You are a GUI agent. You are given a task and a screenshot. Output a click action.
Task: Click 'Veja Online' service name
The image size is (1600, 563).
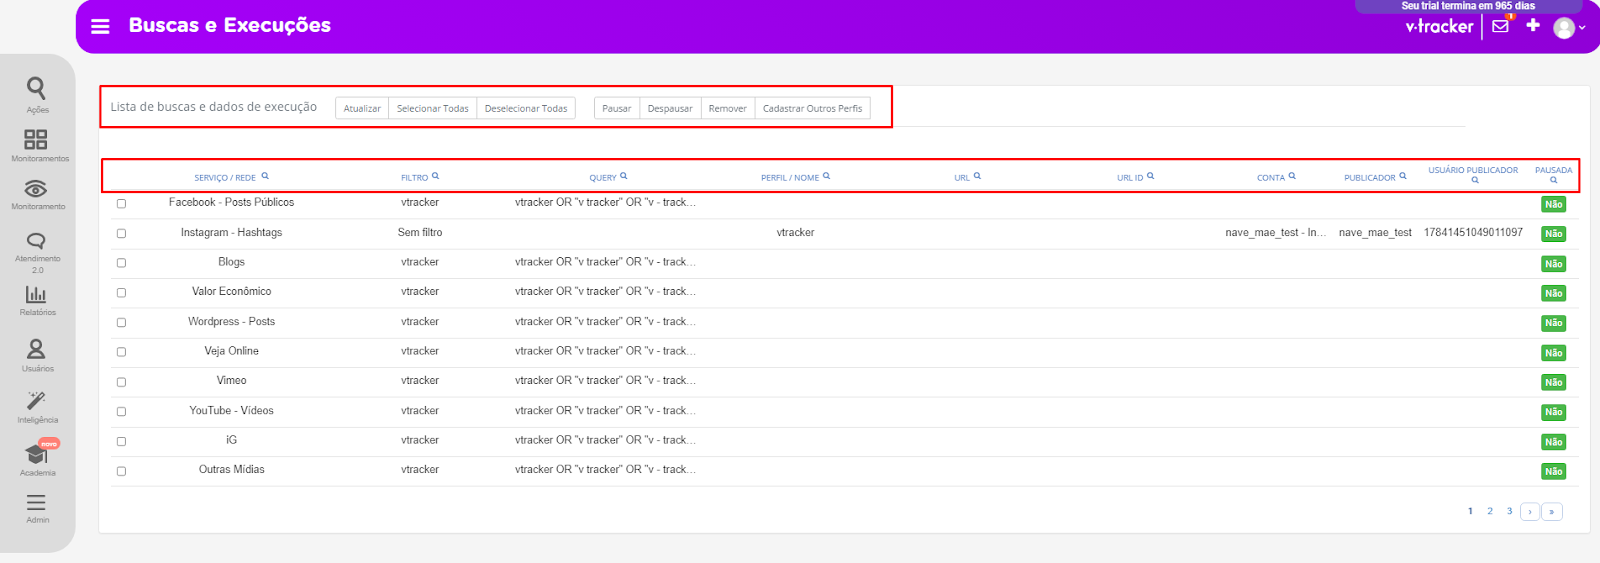[x=232, y=351]
